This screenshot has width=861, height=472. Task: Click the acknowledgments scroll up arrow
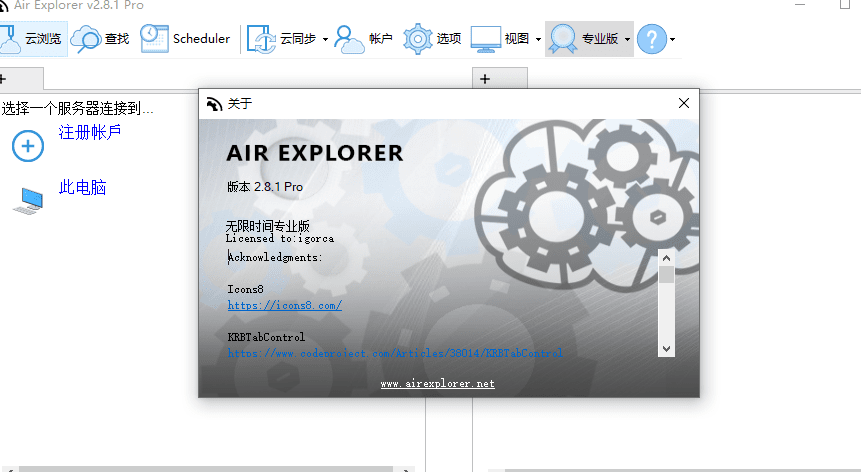point(666,258)
